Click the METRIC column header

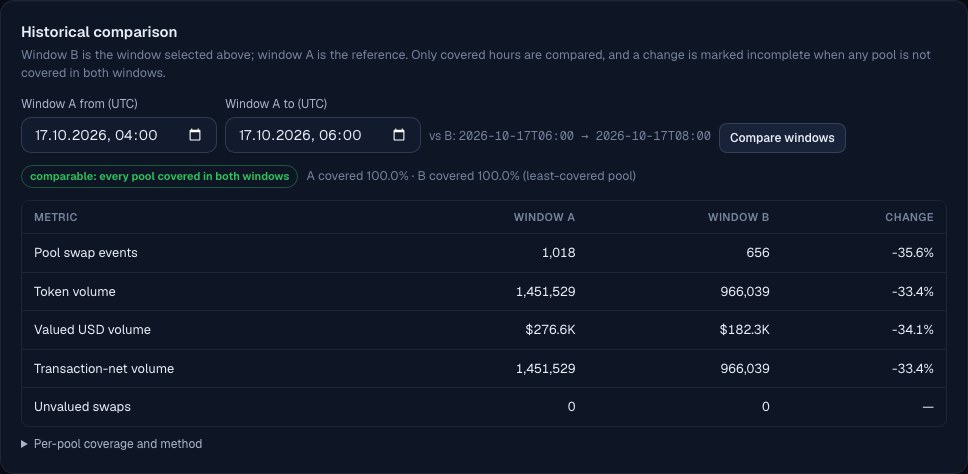click(x=56, y=217)
